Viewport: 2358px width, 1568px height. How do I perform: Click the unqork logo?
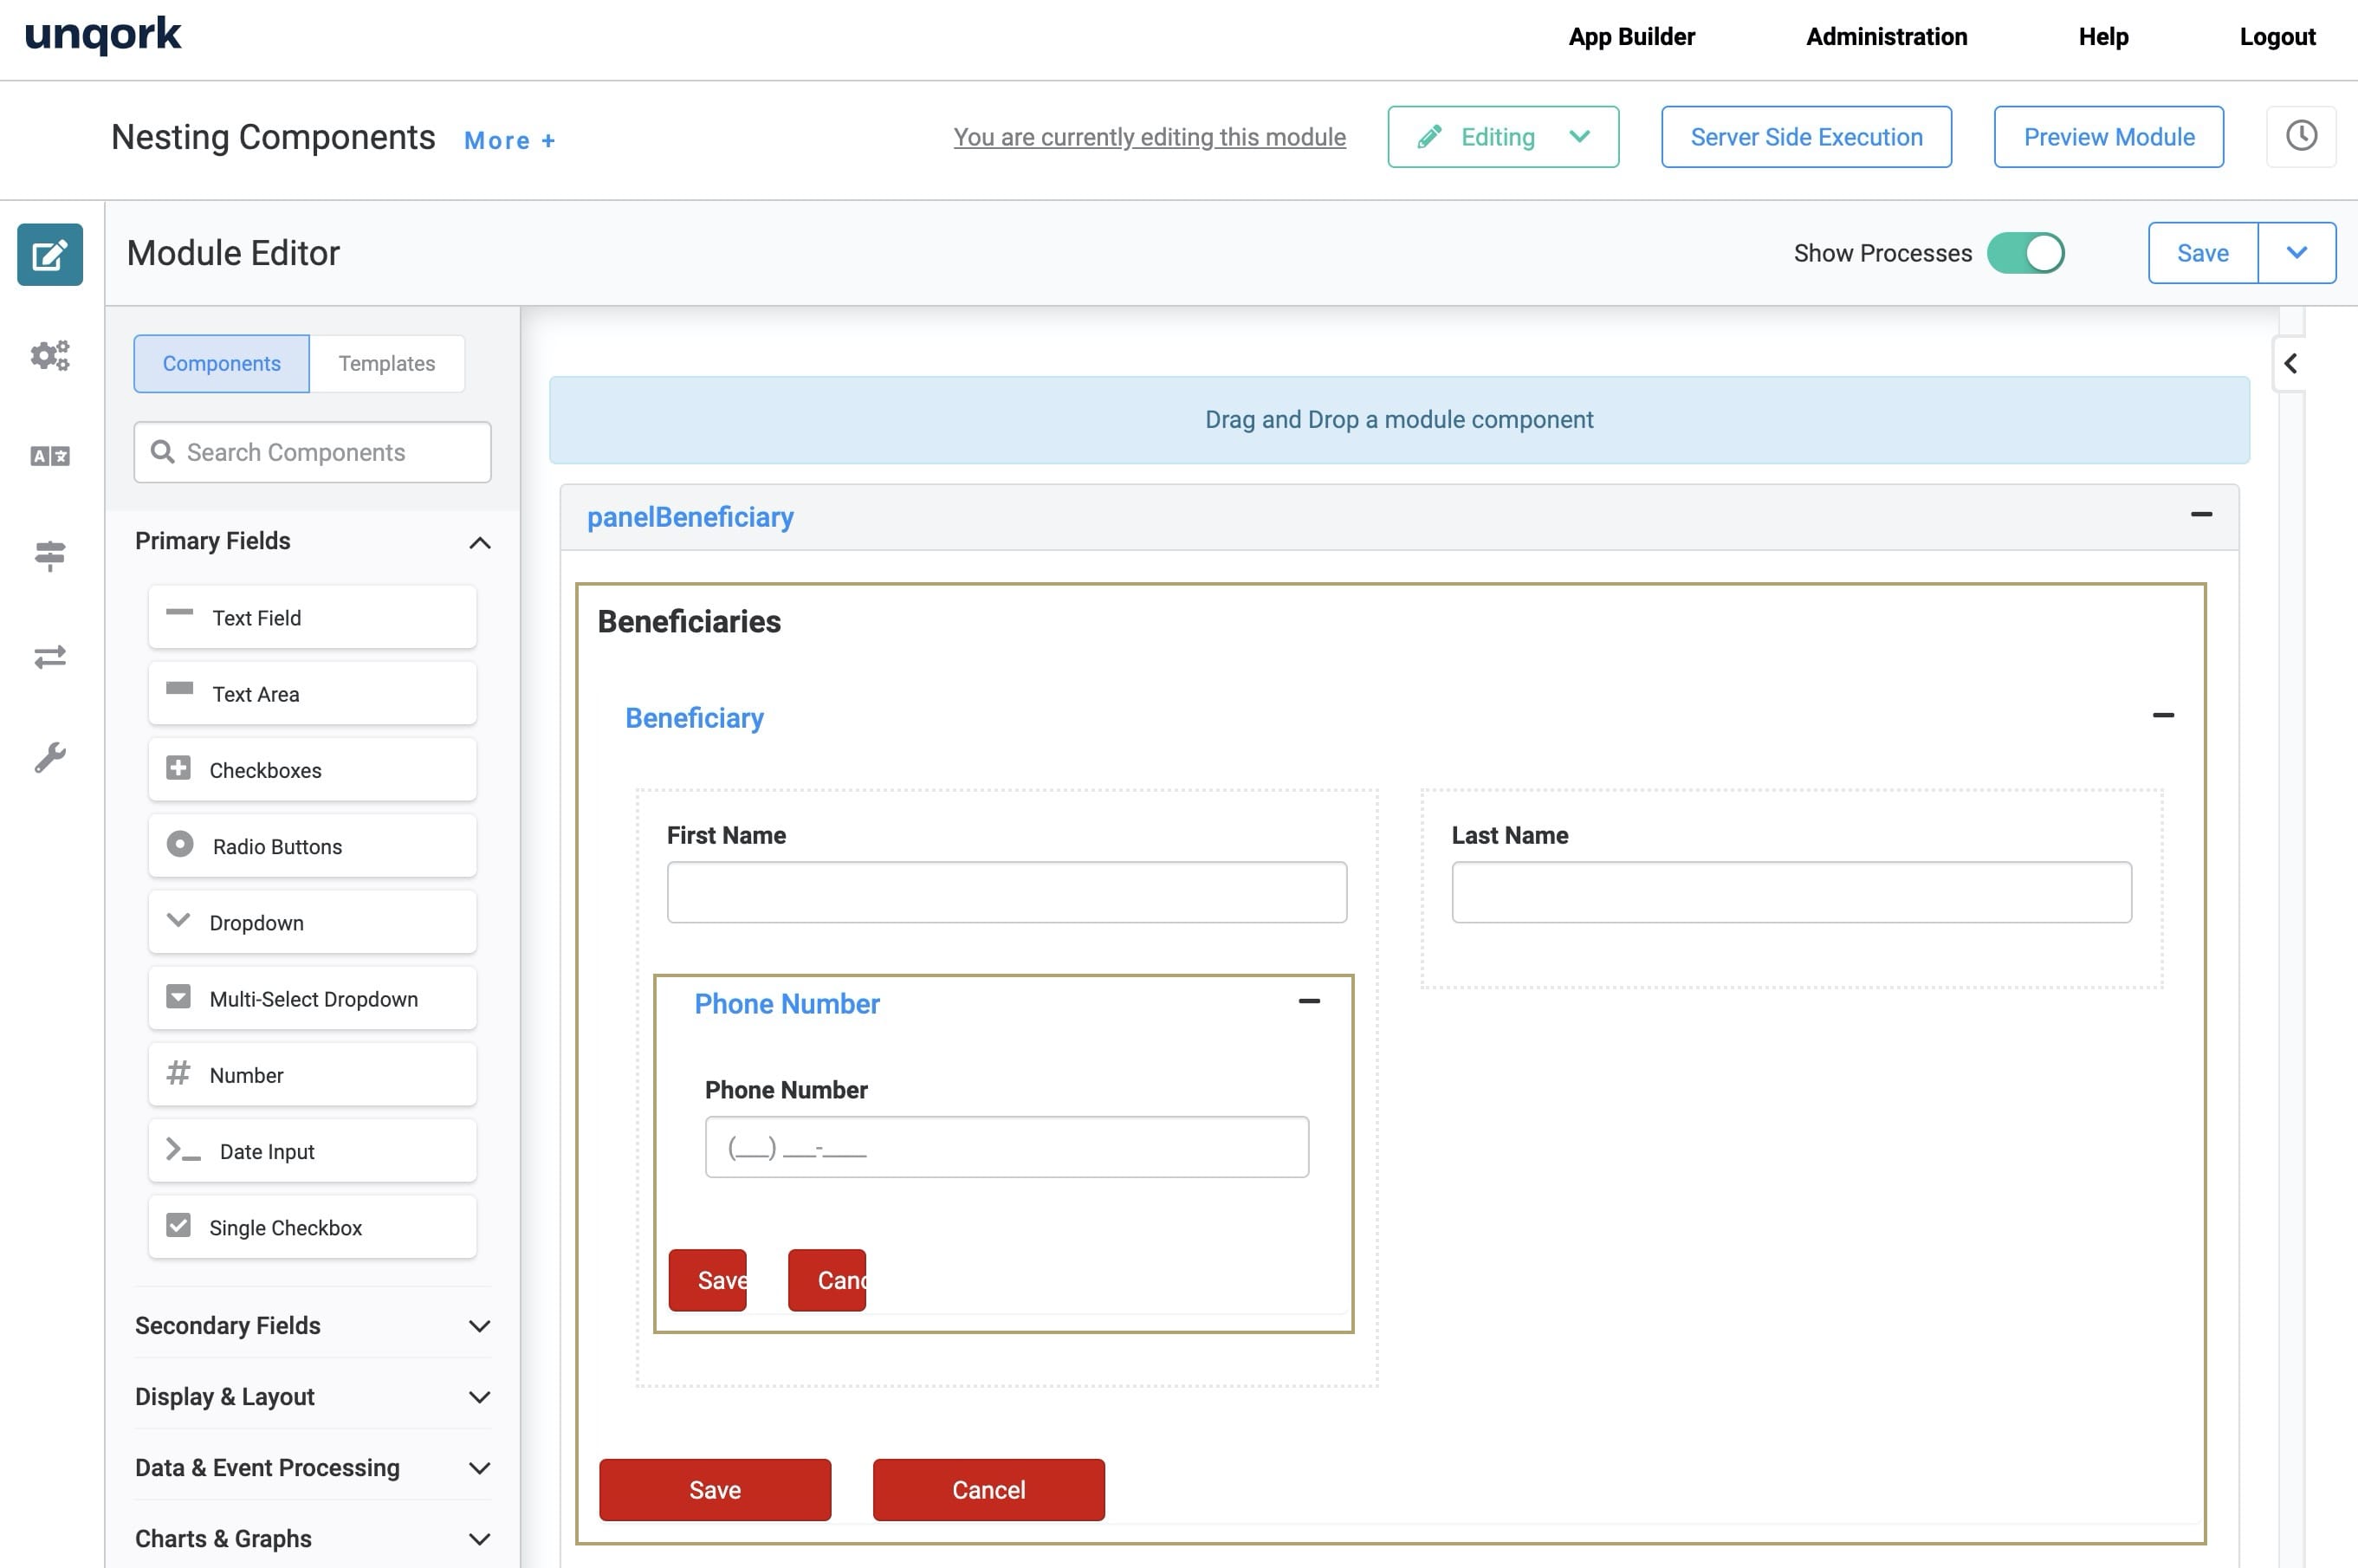tap(103, 36)
